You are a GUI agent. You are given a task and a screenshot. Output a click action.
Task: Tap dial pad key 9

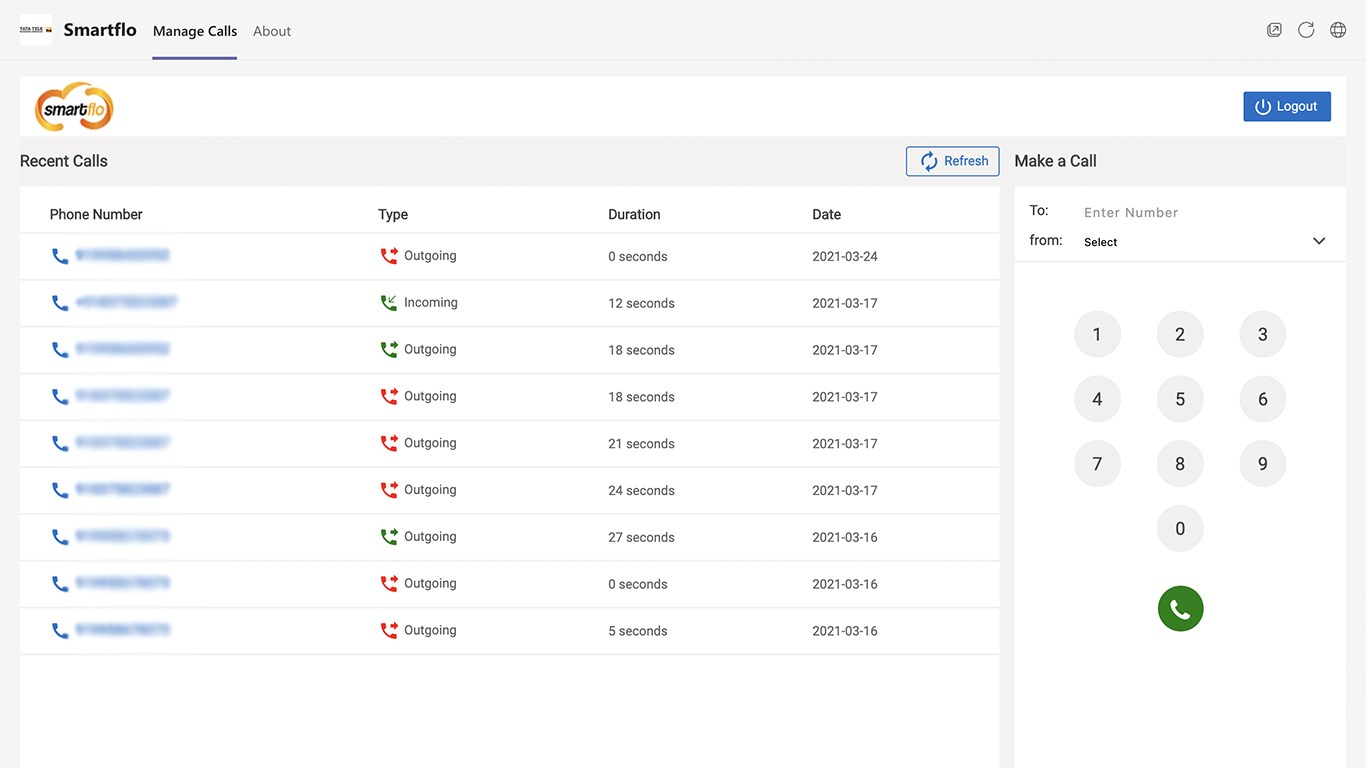pos(1262,464)
